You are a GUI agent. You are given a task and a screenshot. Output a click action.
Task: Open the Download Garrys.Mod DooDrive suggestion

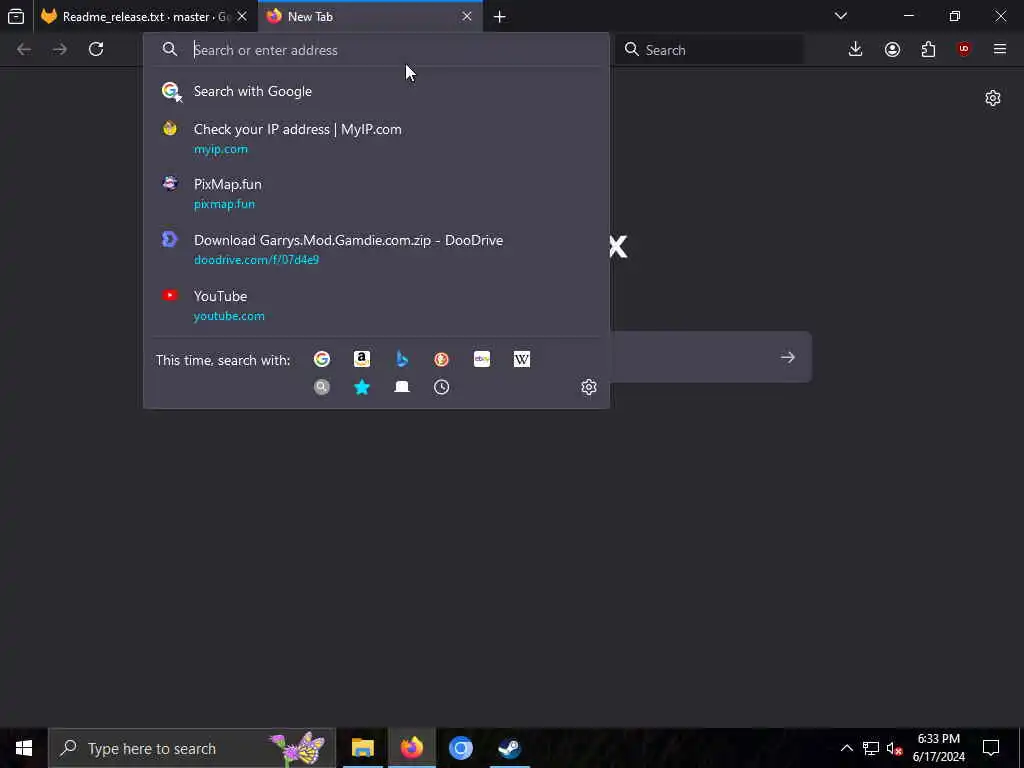[376, 249]
